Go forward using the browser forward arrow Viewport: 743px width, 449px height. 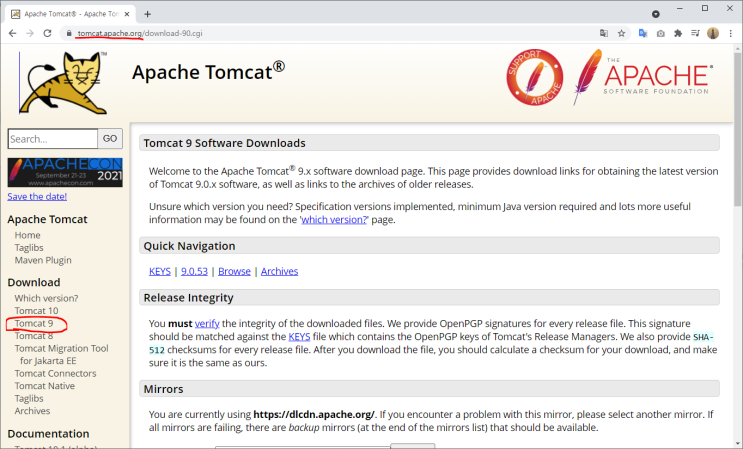(30, 33)
